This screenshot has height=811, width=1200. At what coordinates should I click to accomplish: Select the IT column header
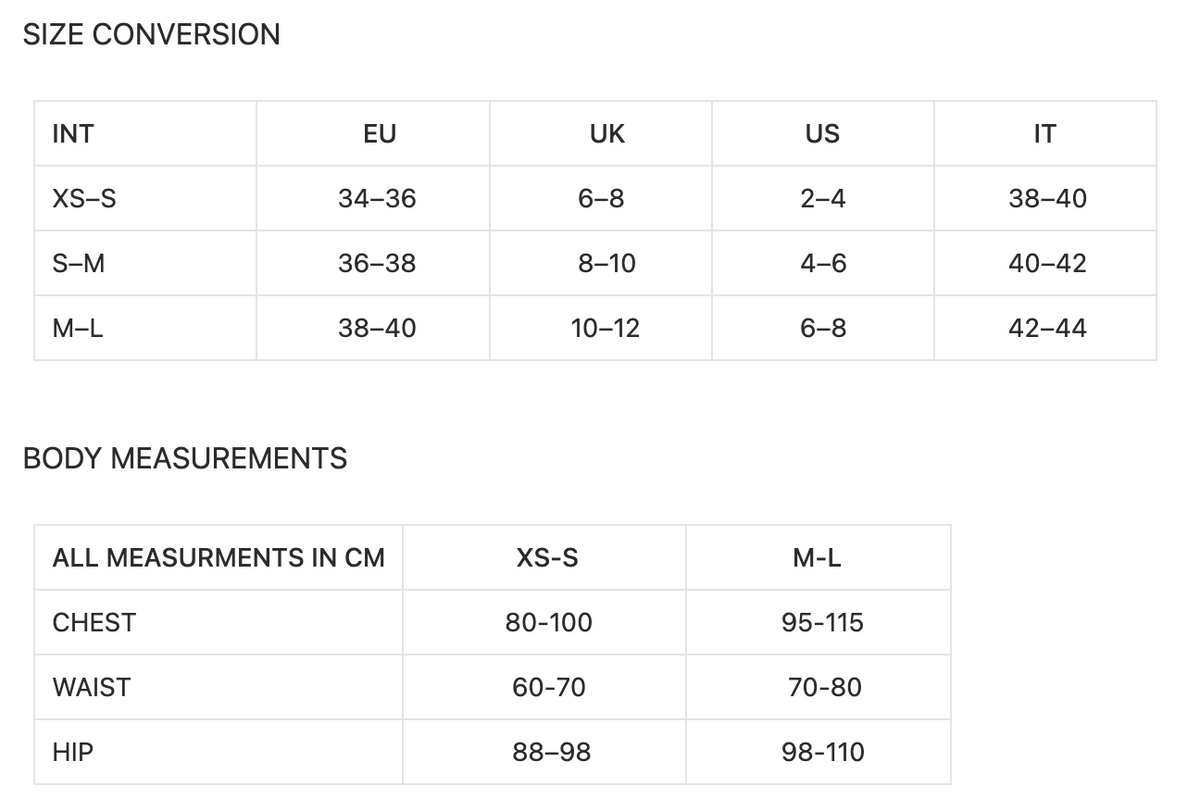[1045, 134]
